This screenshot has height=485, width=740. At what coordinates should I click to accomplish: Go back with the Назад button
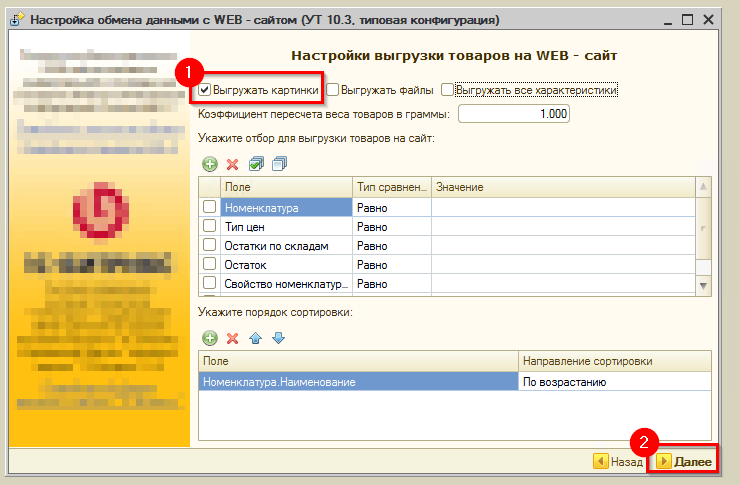pos(618,461)
